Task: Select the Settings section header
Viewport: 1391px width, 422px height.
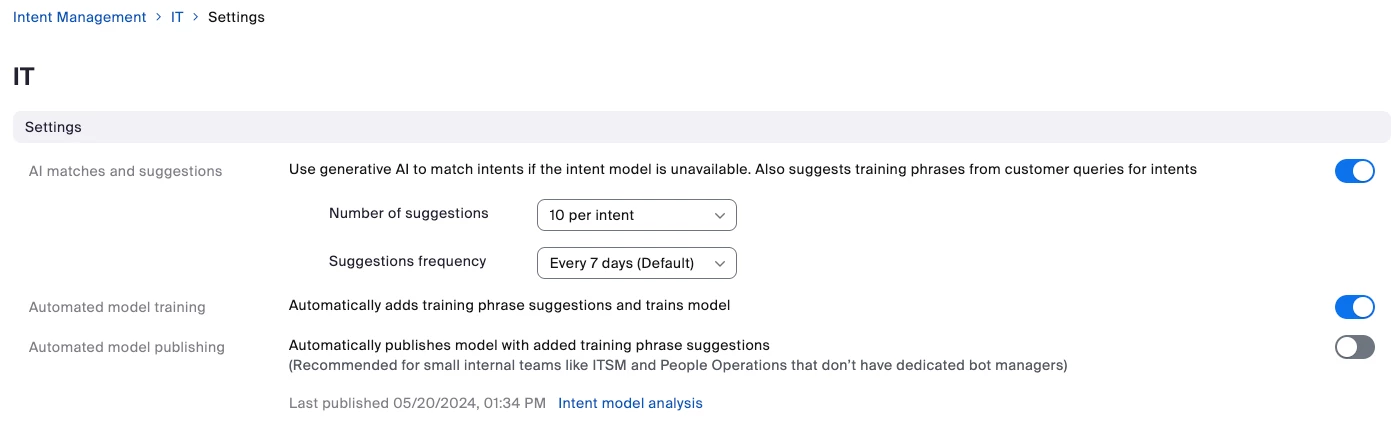Action: pos(53,127)
